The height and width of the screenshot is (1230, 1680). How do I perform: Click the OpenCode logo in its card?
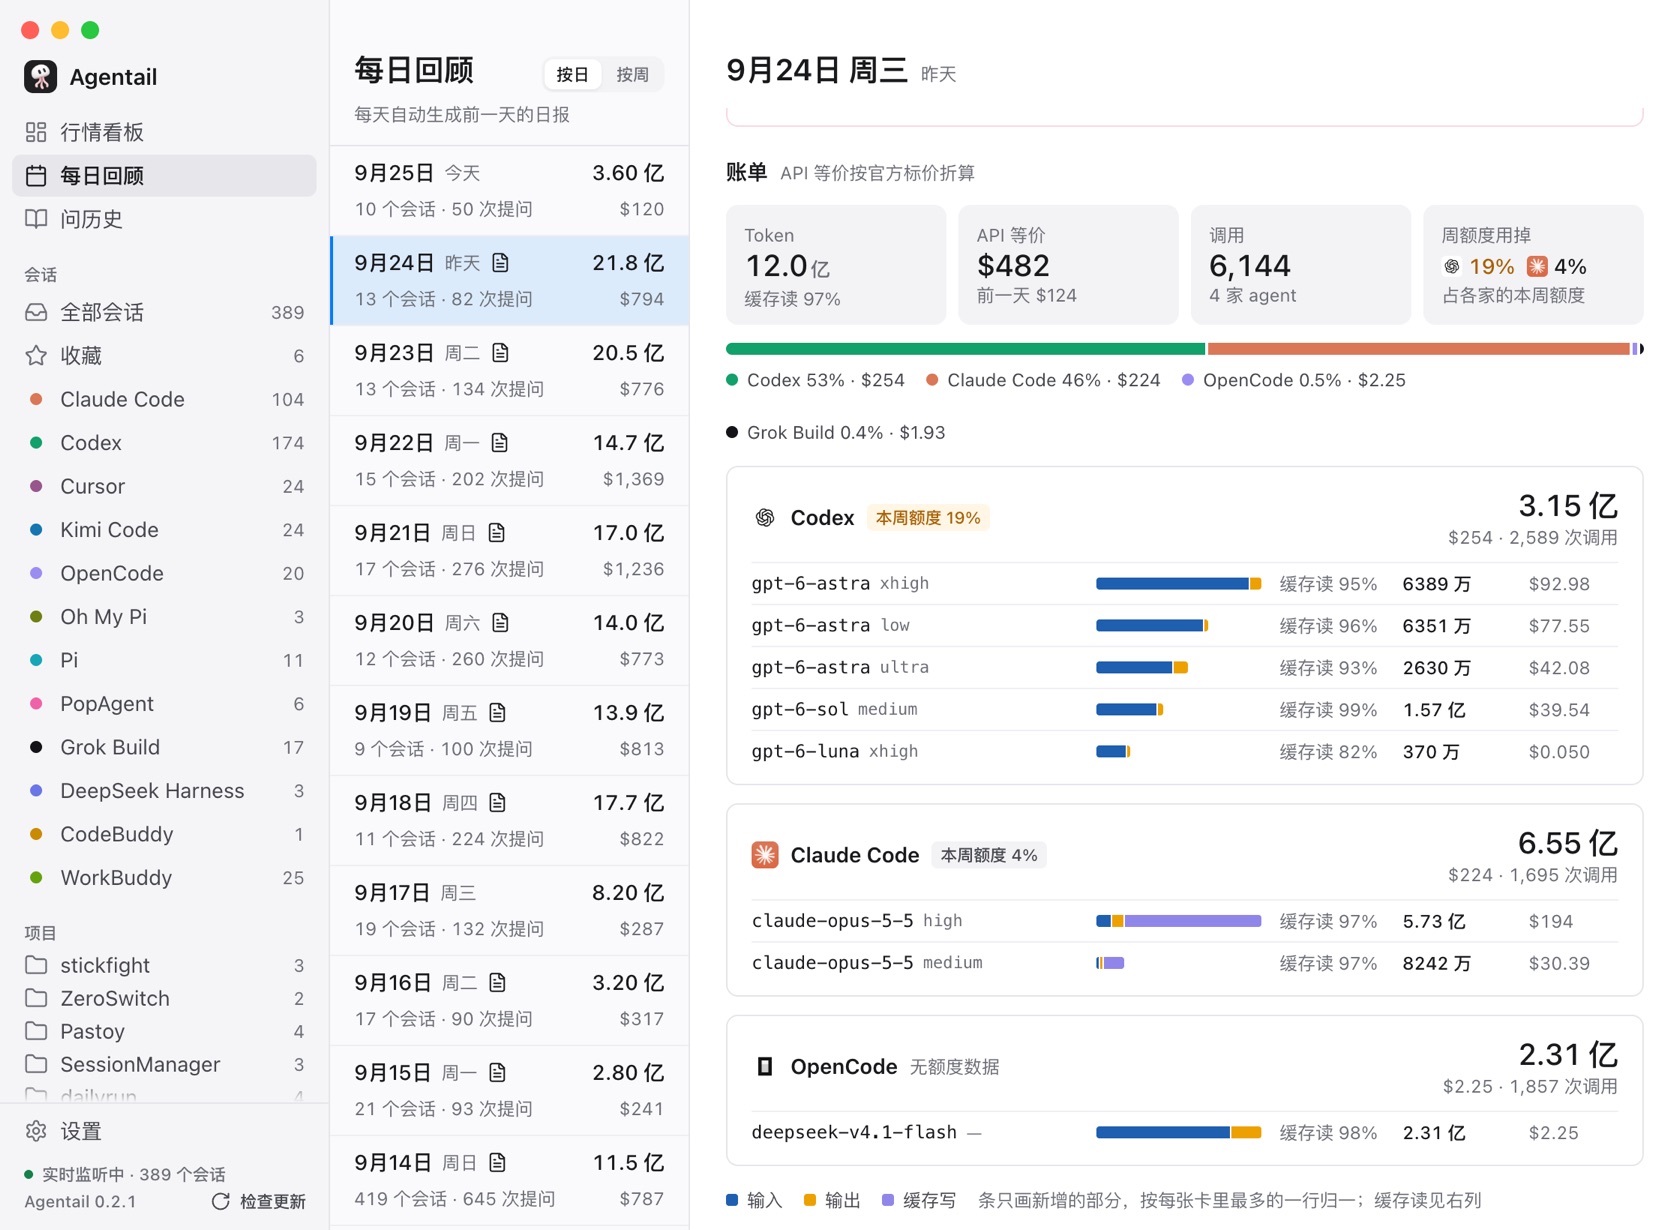(x=765, y=1067)
